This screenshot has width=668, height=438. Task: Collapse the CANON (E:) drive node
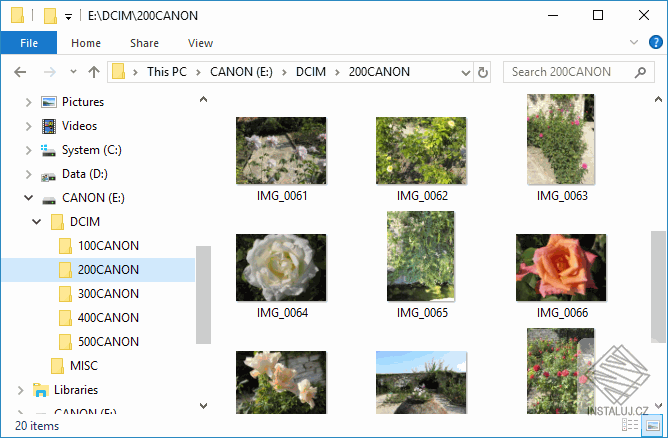tap(28, 198)
